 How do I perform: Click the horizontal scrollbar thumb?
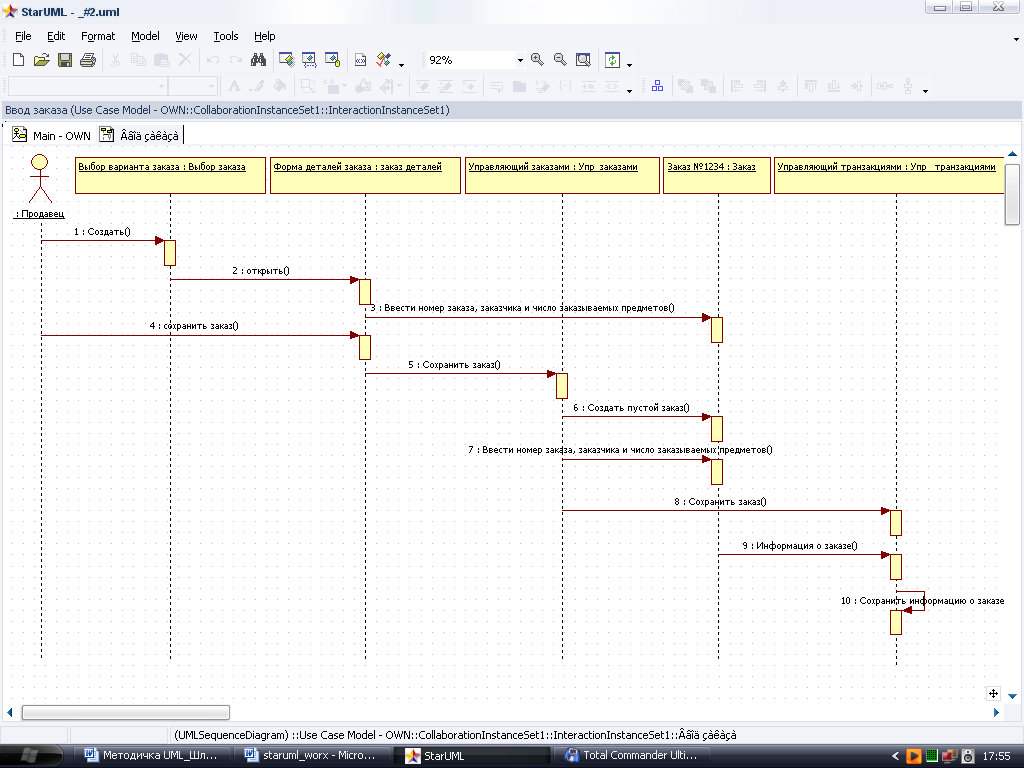(125, 712)
